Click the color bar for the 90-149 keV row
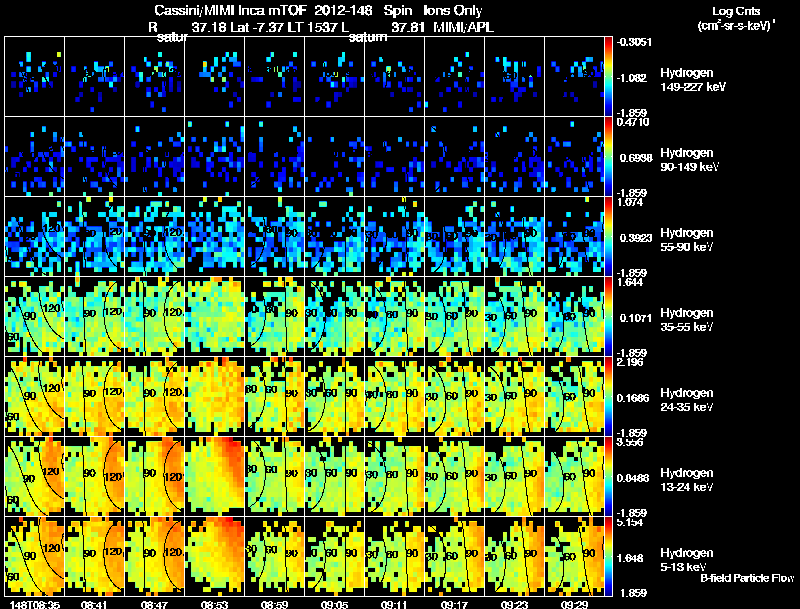800x609 pixels. click(608, 157)
